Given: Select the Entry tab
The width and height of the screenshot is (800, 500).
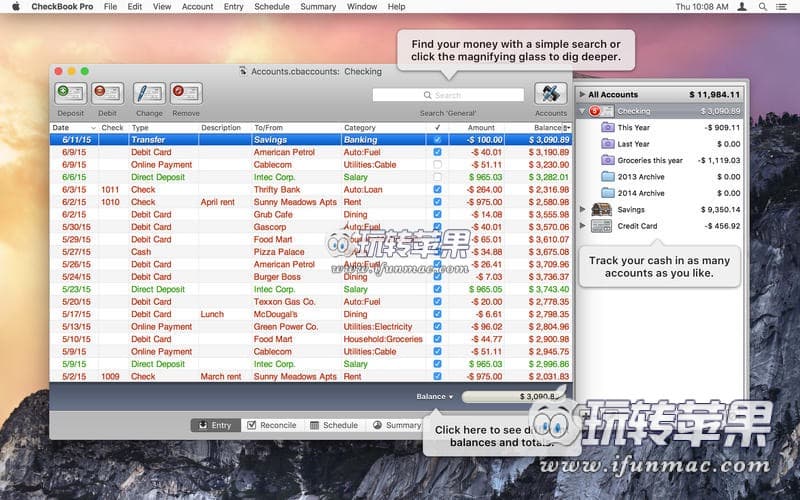Looking at the screenshot, I should (215, 425).
